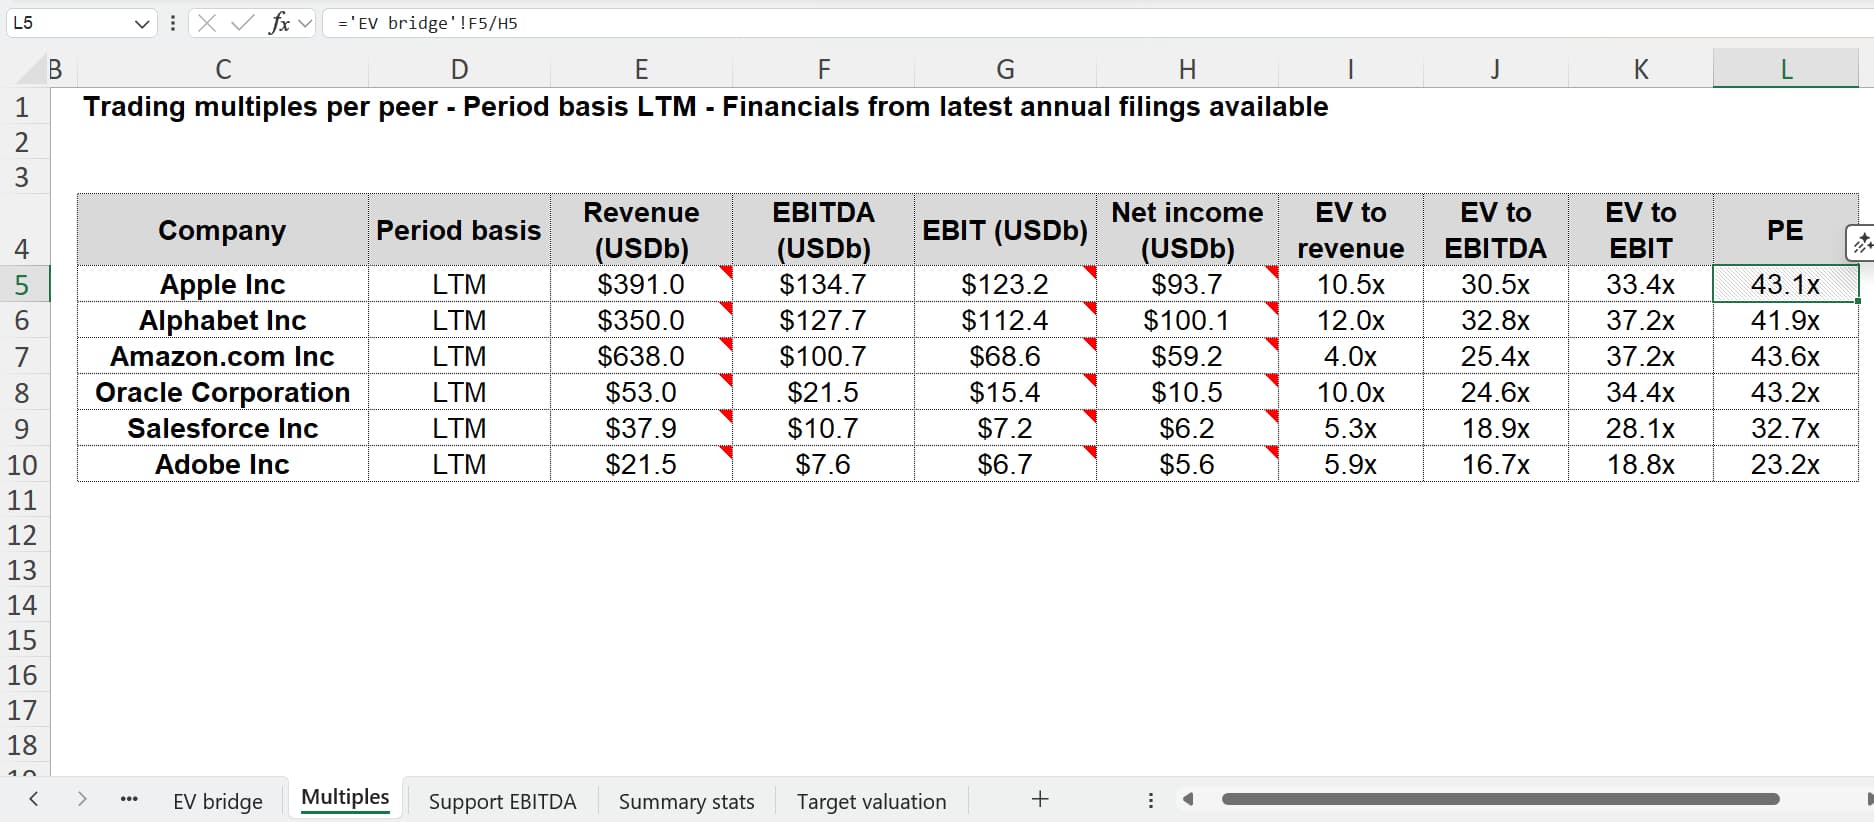Click the Enter checkmark in formula bar
The width and height of the screenshot is (1874, 822).
coord(242,23)
